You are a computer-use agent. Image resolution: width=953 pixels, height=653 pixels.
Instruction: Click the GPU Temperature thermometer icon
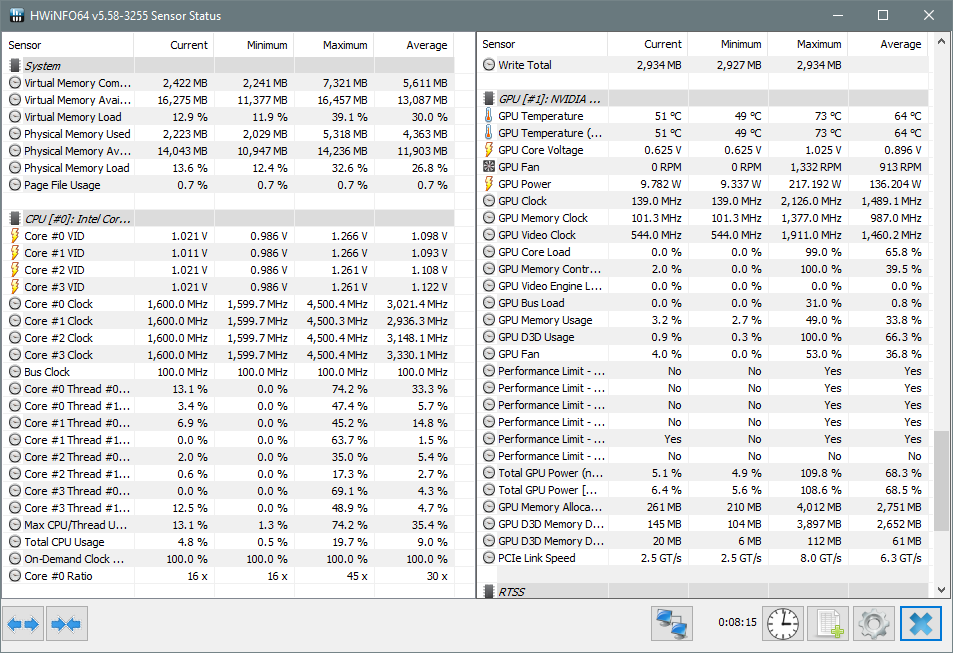(489, 116)
